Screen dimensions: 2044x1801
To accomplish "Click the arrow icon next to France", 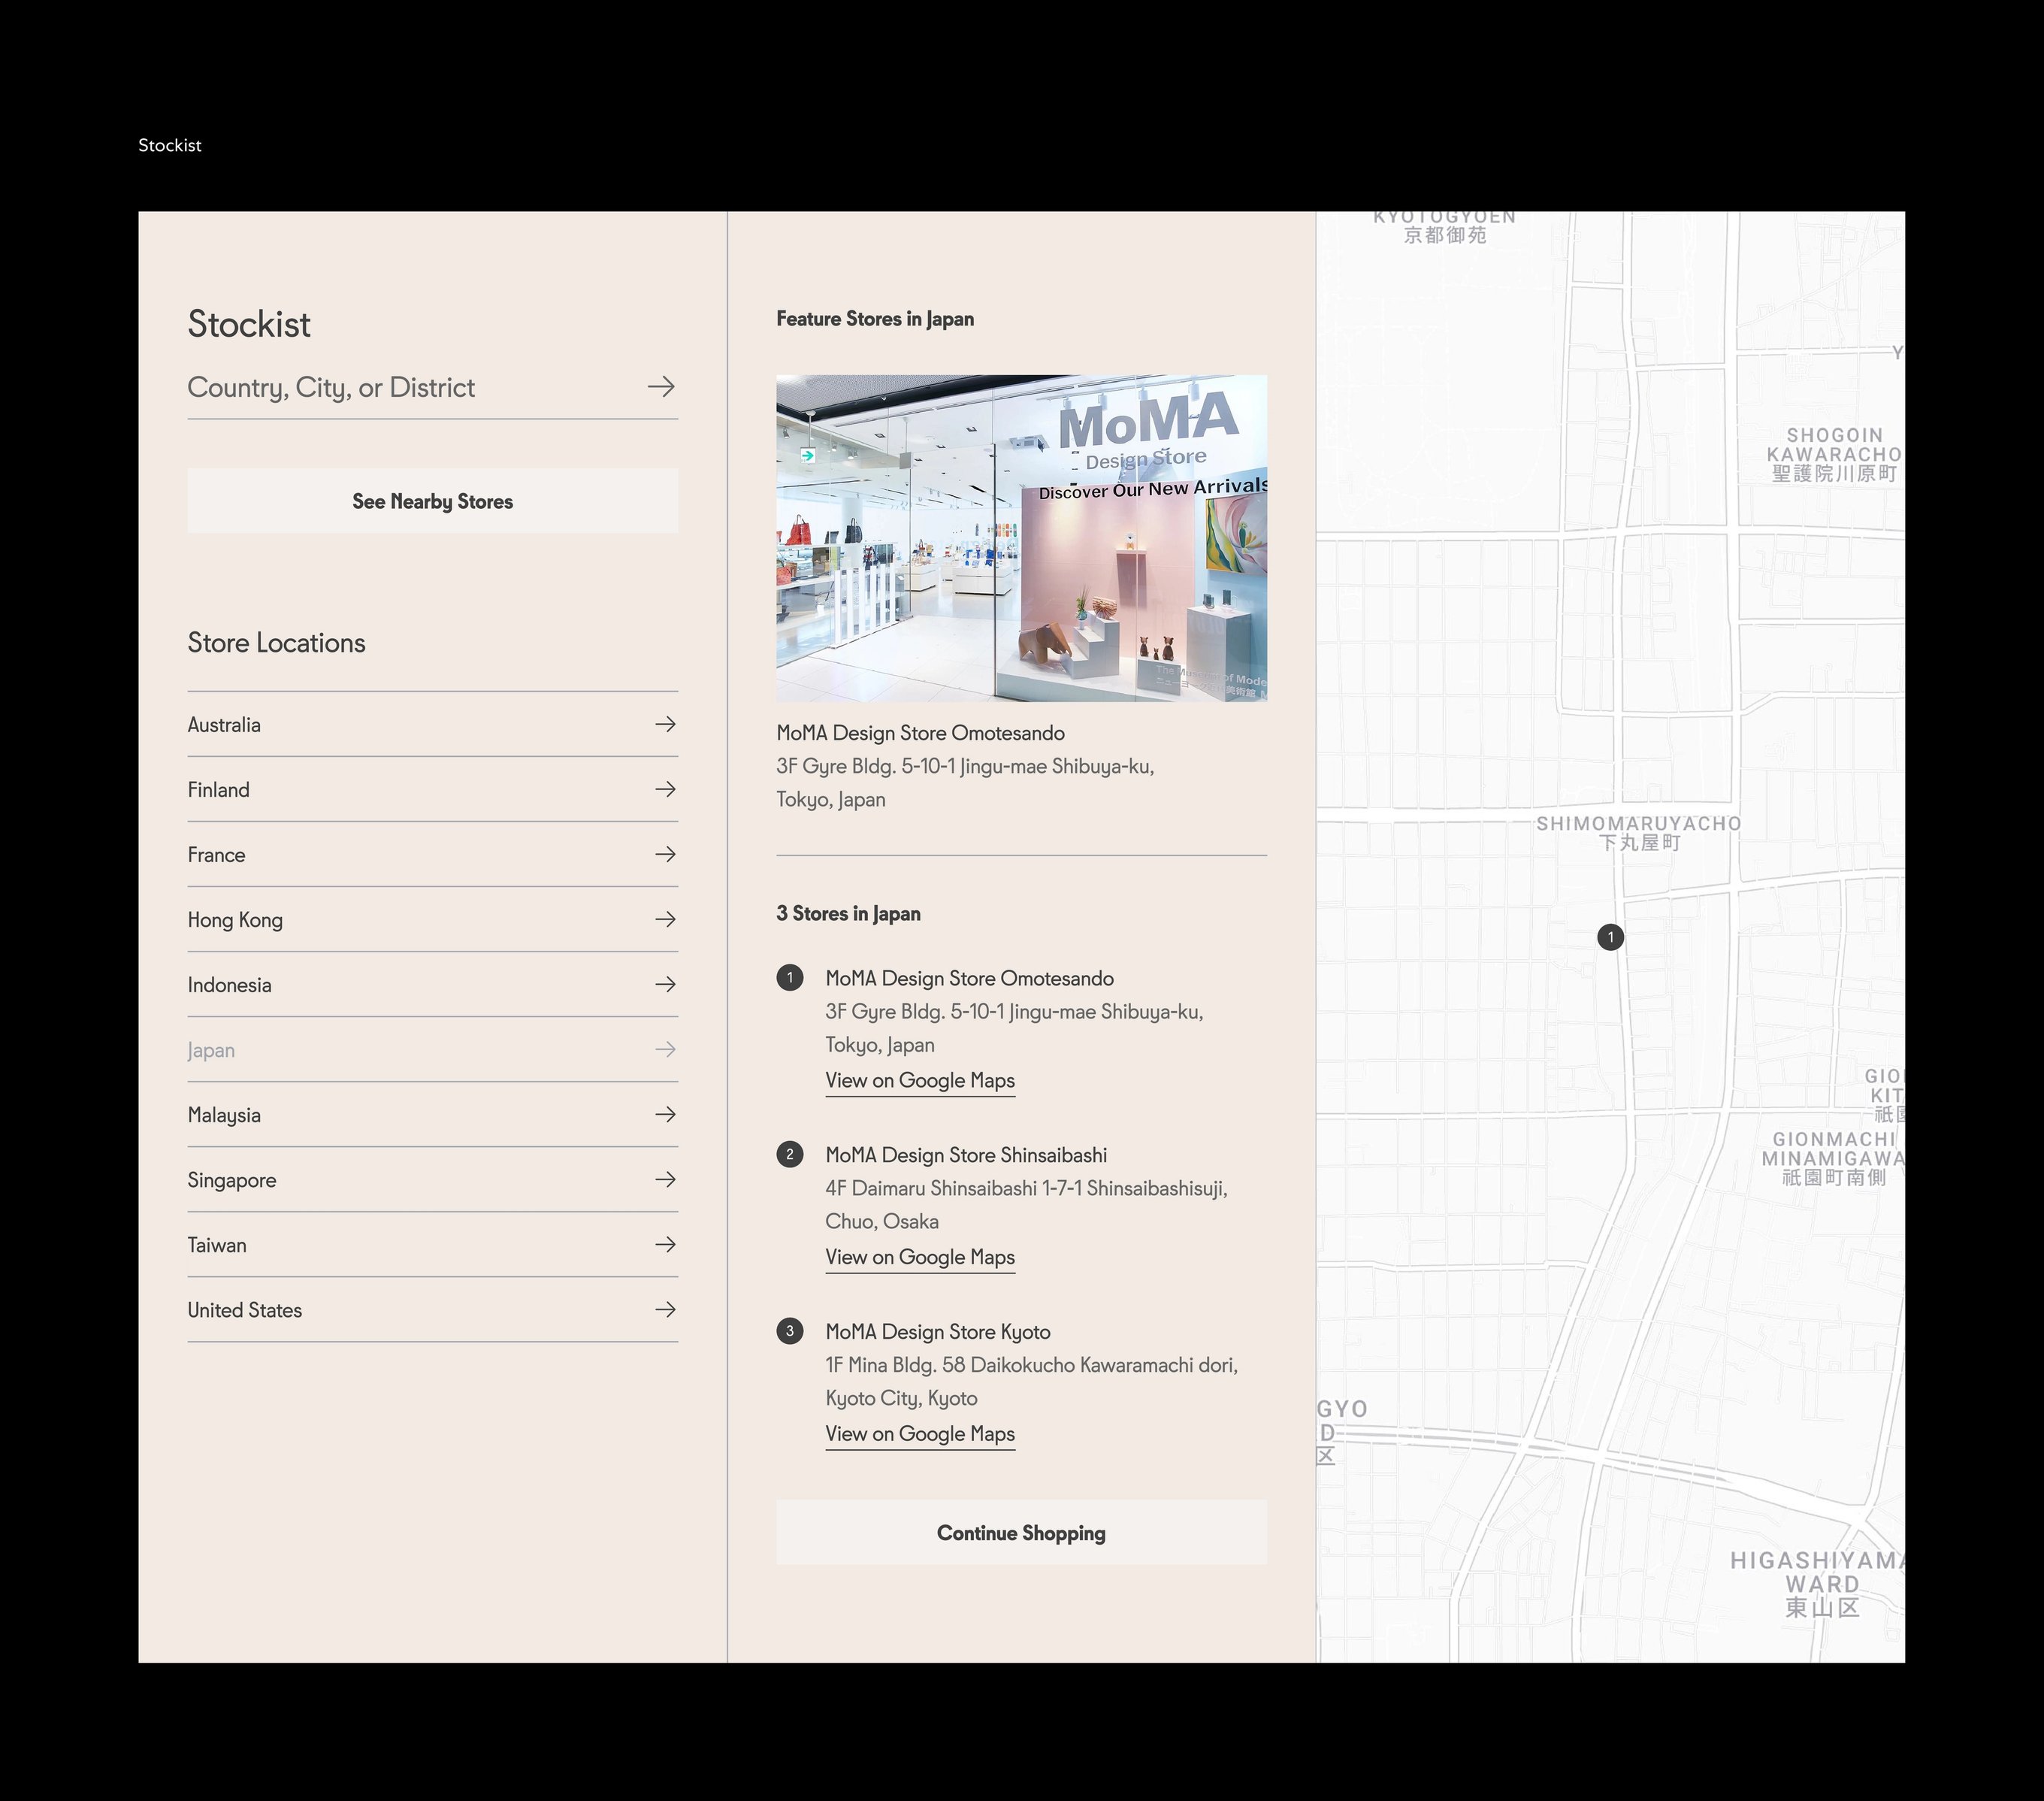I will pos(666,854).
